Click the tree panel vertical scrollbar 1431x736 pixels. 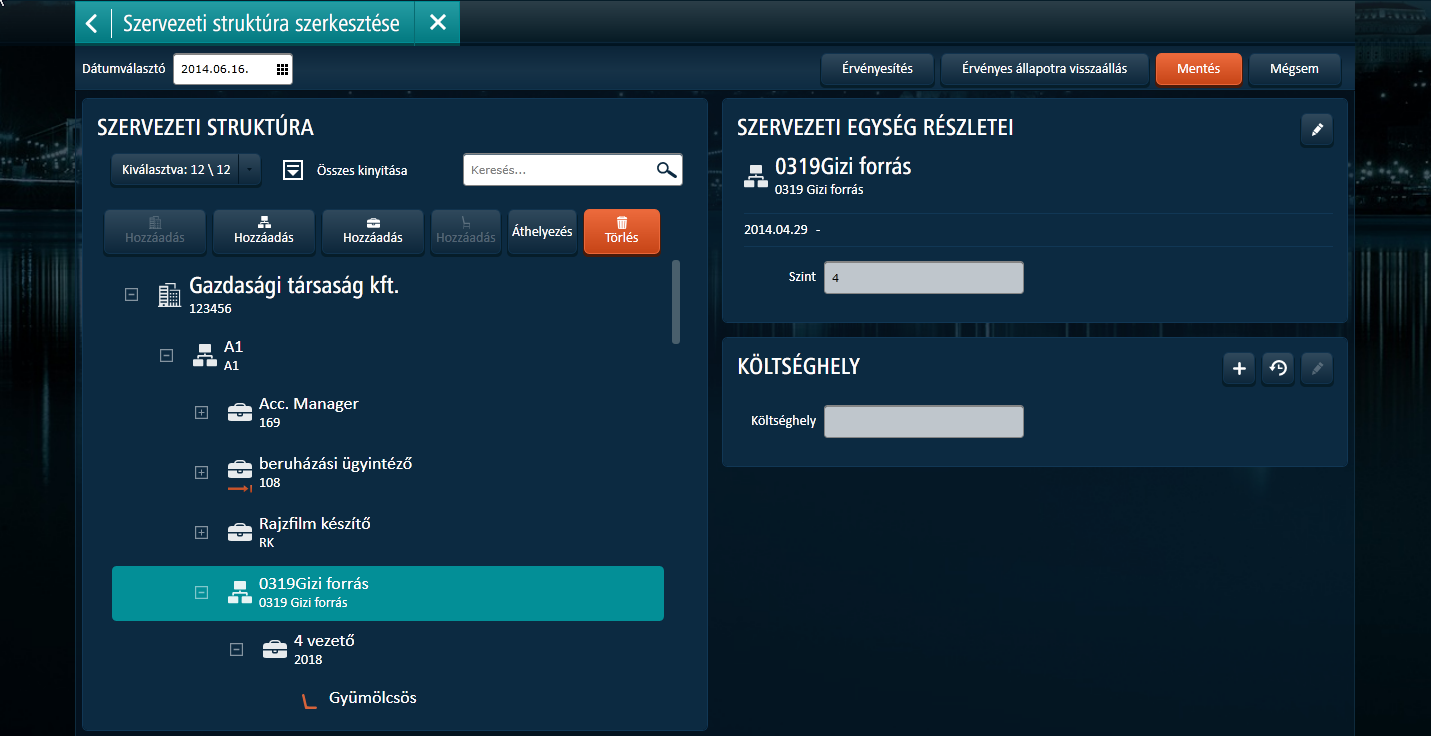pos(676,302)
